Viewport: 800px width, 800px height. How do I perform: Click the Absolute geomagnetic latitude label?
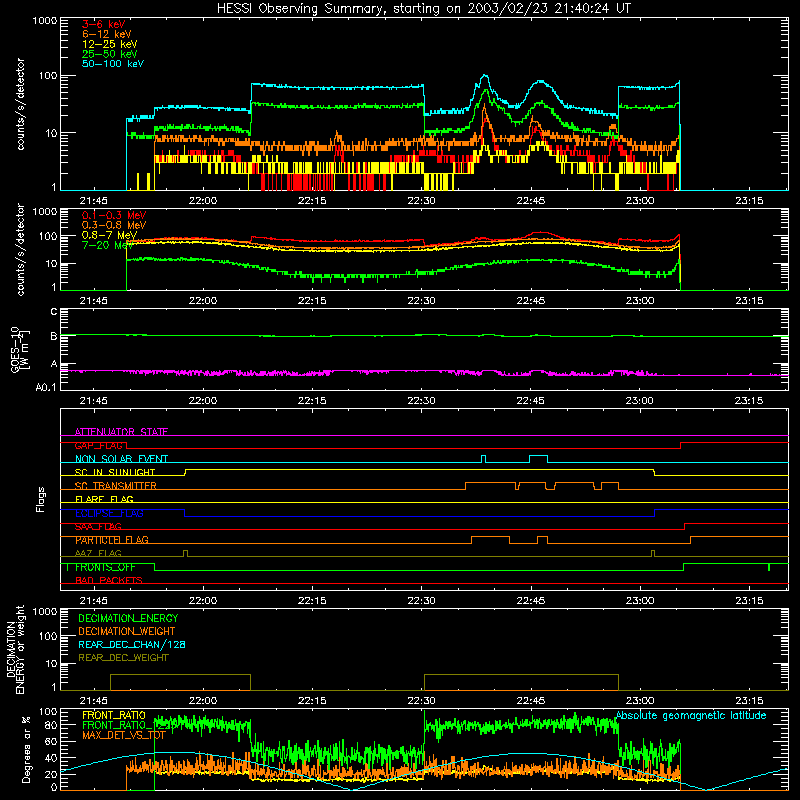[691, 716]
